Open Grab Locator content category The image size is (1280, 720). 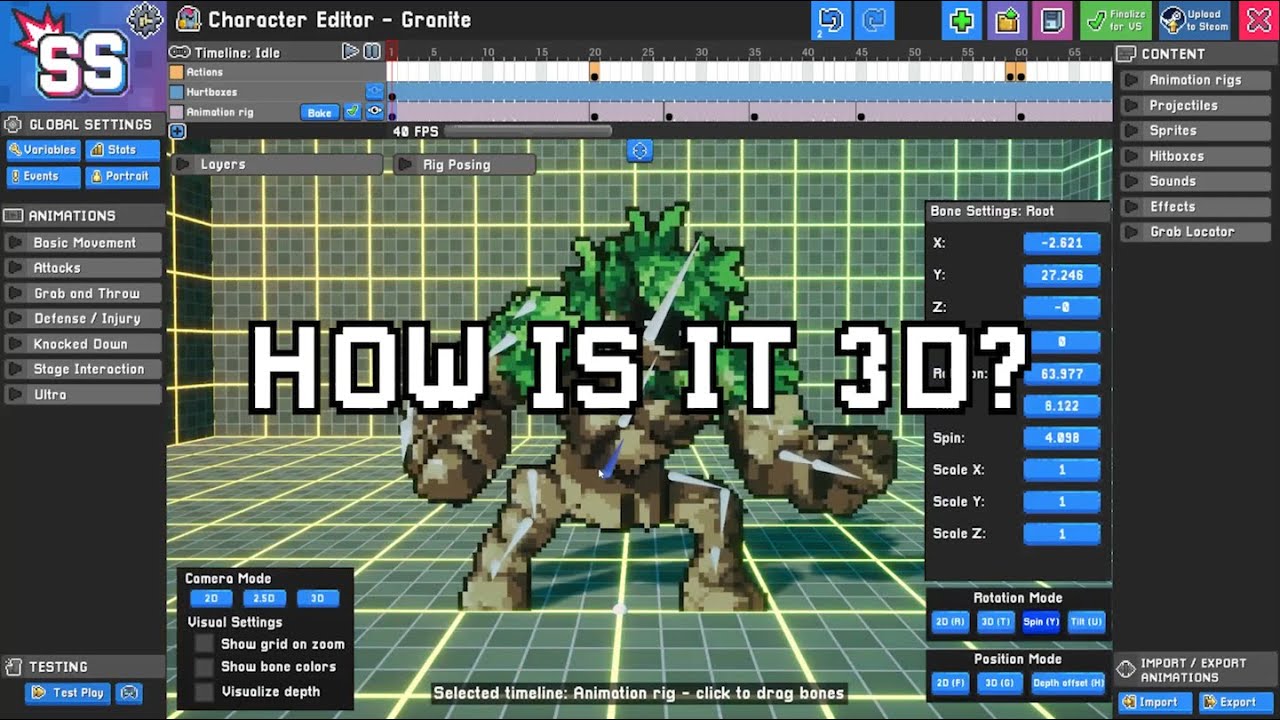coord(1197,232)
